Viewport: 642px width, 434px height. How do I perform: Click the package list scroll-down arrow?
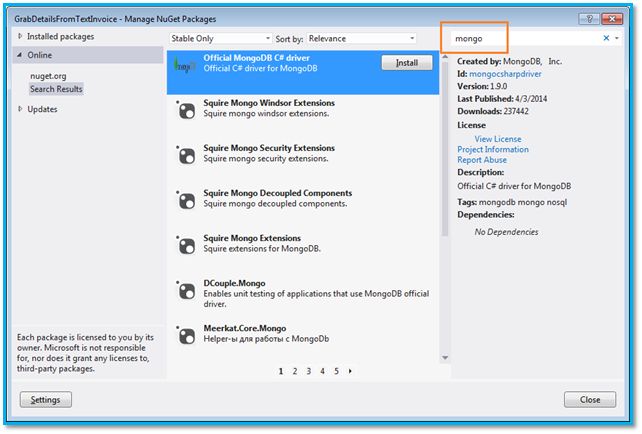point(445,358)
